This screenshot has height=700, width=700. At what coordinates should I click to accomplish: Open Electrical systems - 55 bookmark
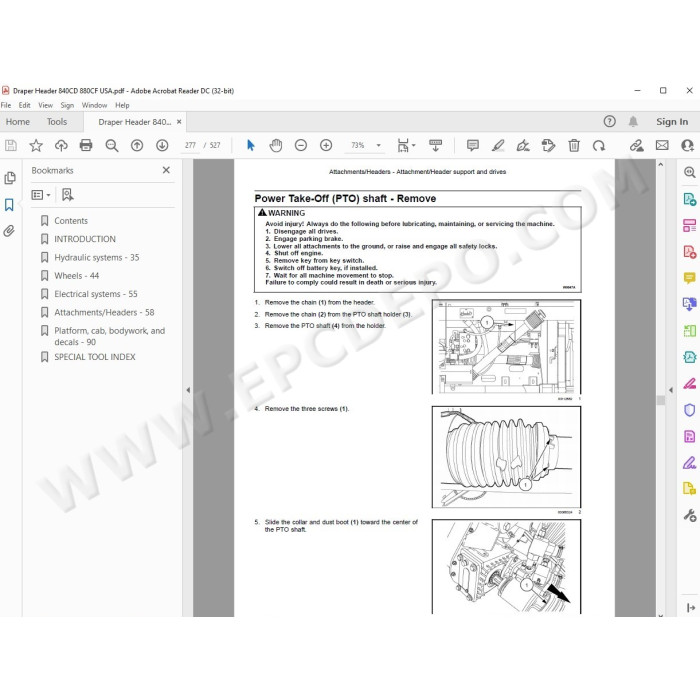(96, 294)
